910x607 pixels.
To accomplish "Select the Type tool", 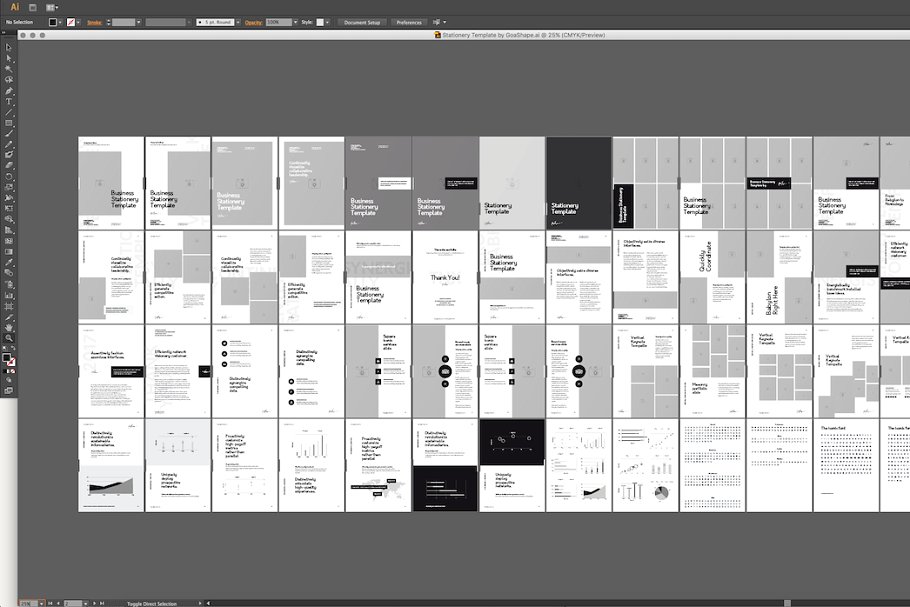I will (x=7, y=99).
